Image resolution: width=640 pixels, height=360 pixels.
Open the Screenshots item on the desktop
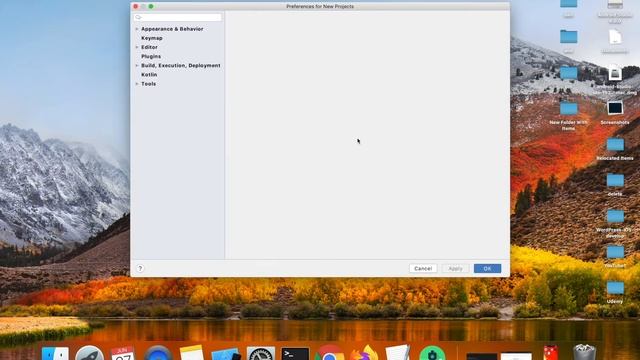pyautogui.click(x=615, y=108)
